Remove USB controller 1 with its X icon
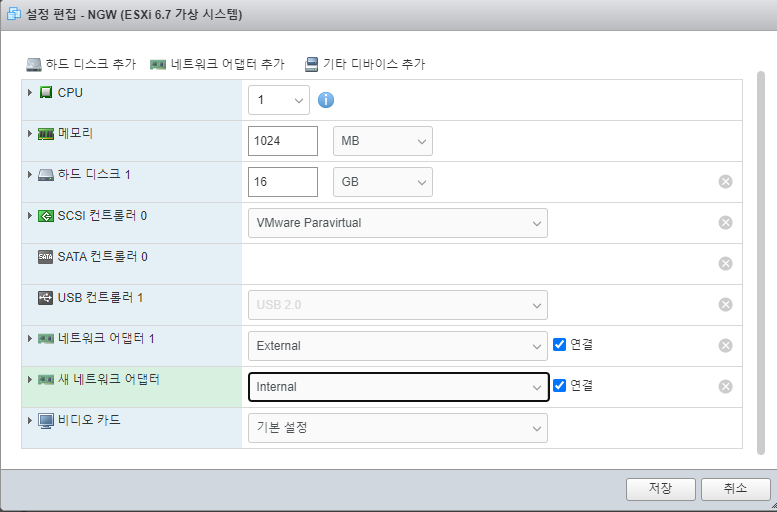Screen dimensions: 777x512 pyautogui.click(x=725, y=304)
